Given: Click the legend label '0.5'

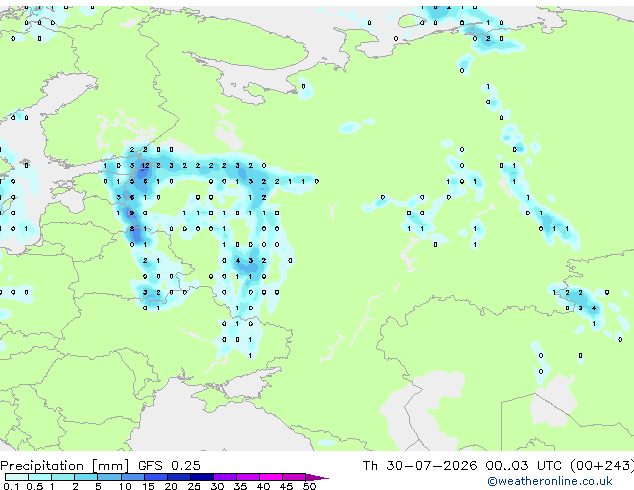Looking at the screenshot, I should pyautogui.click(x=34, y=486).
